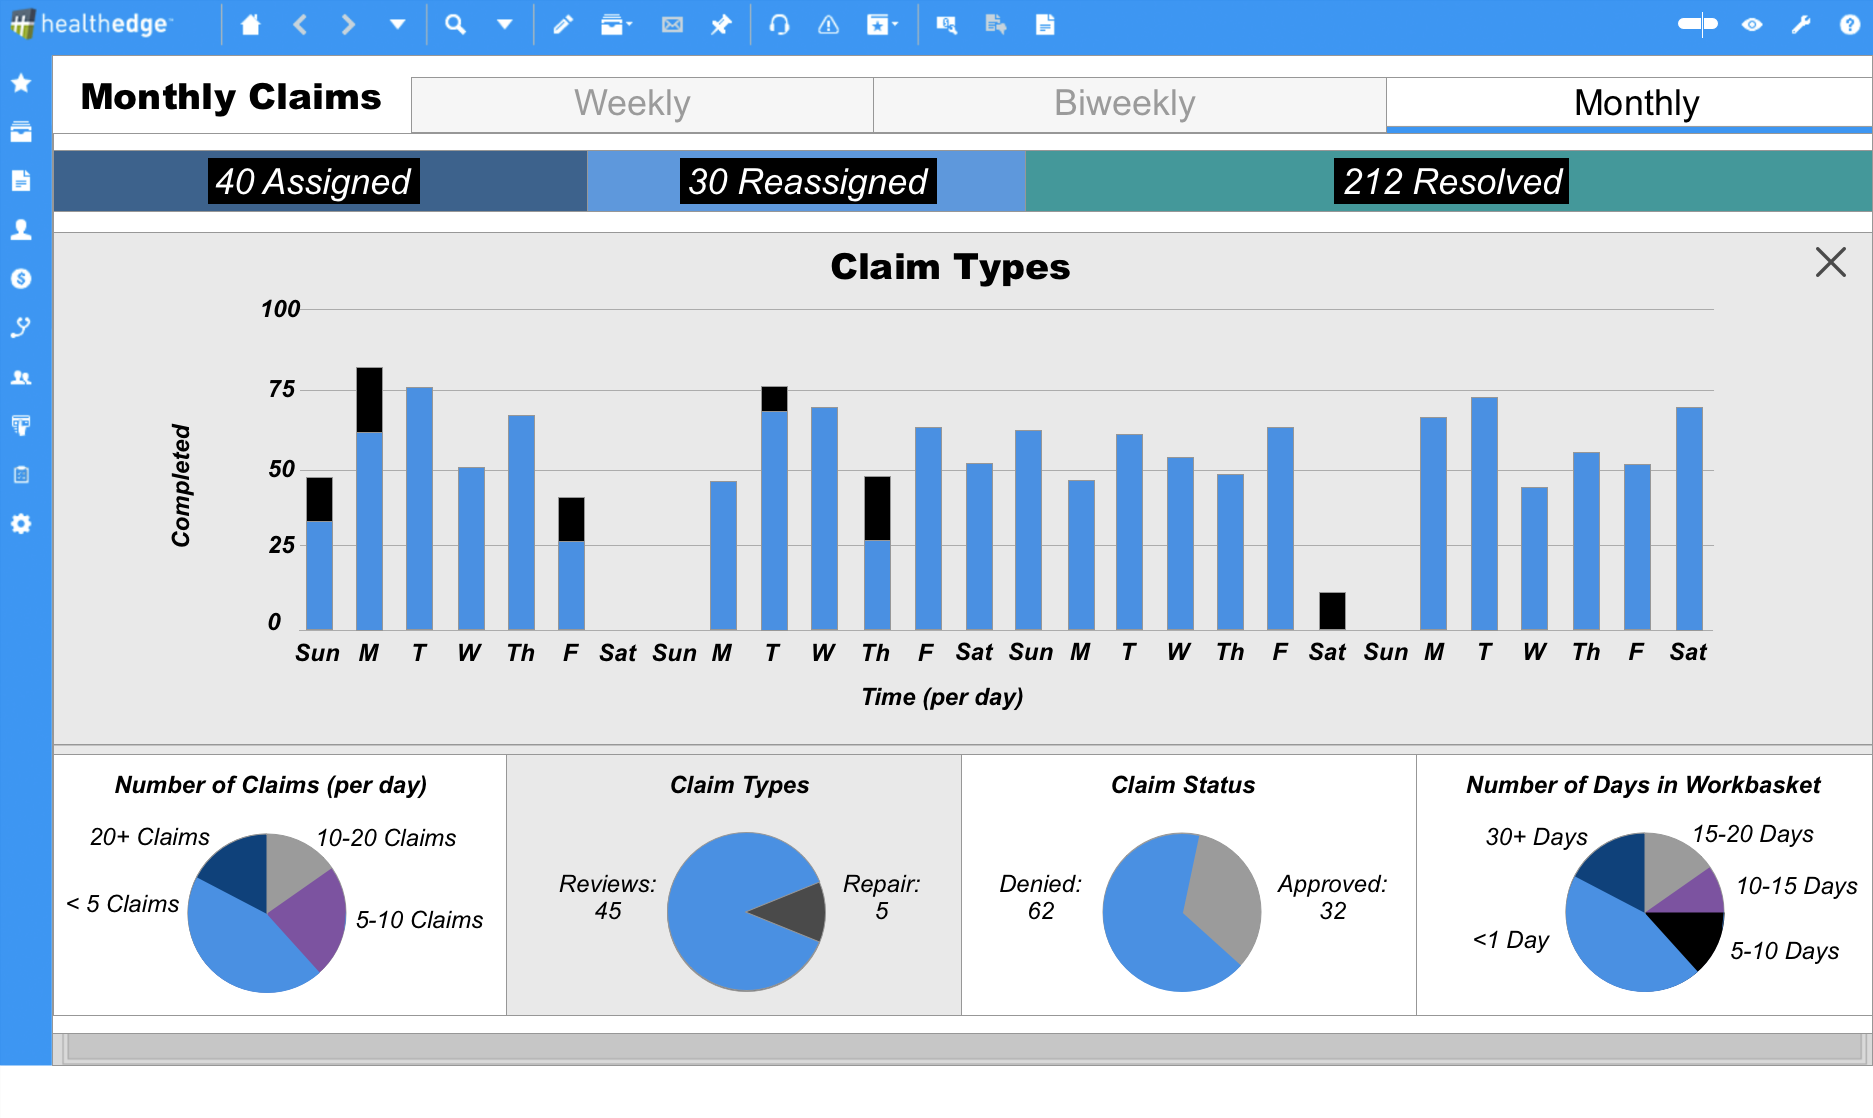Expand search options dropdown arrow
The height and width of the screenshot is (1118, 1873).
(505, 25)
